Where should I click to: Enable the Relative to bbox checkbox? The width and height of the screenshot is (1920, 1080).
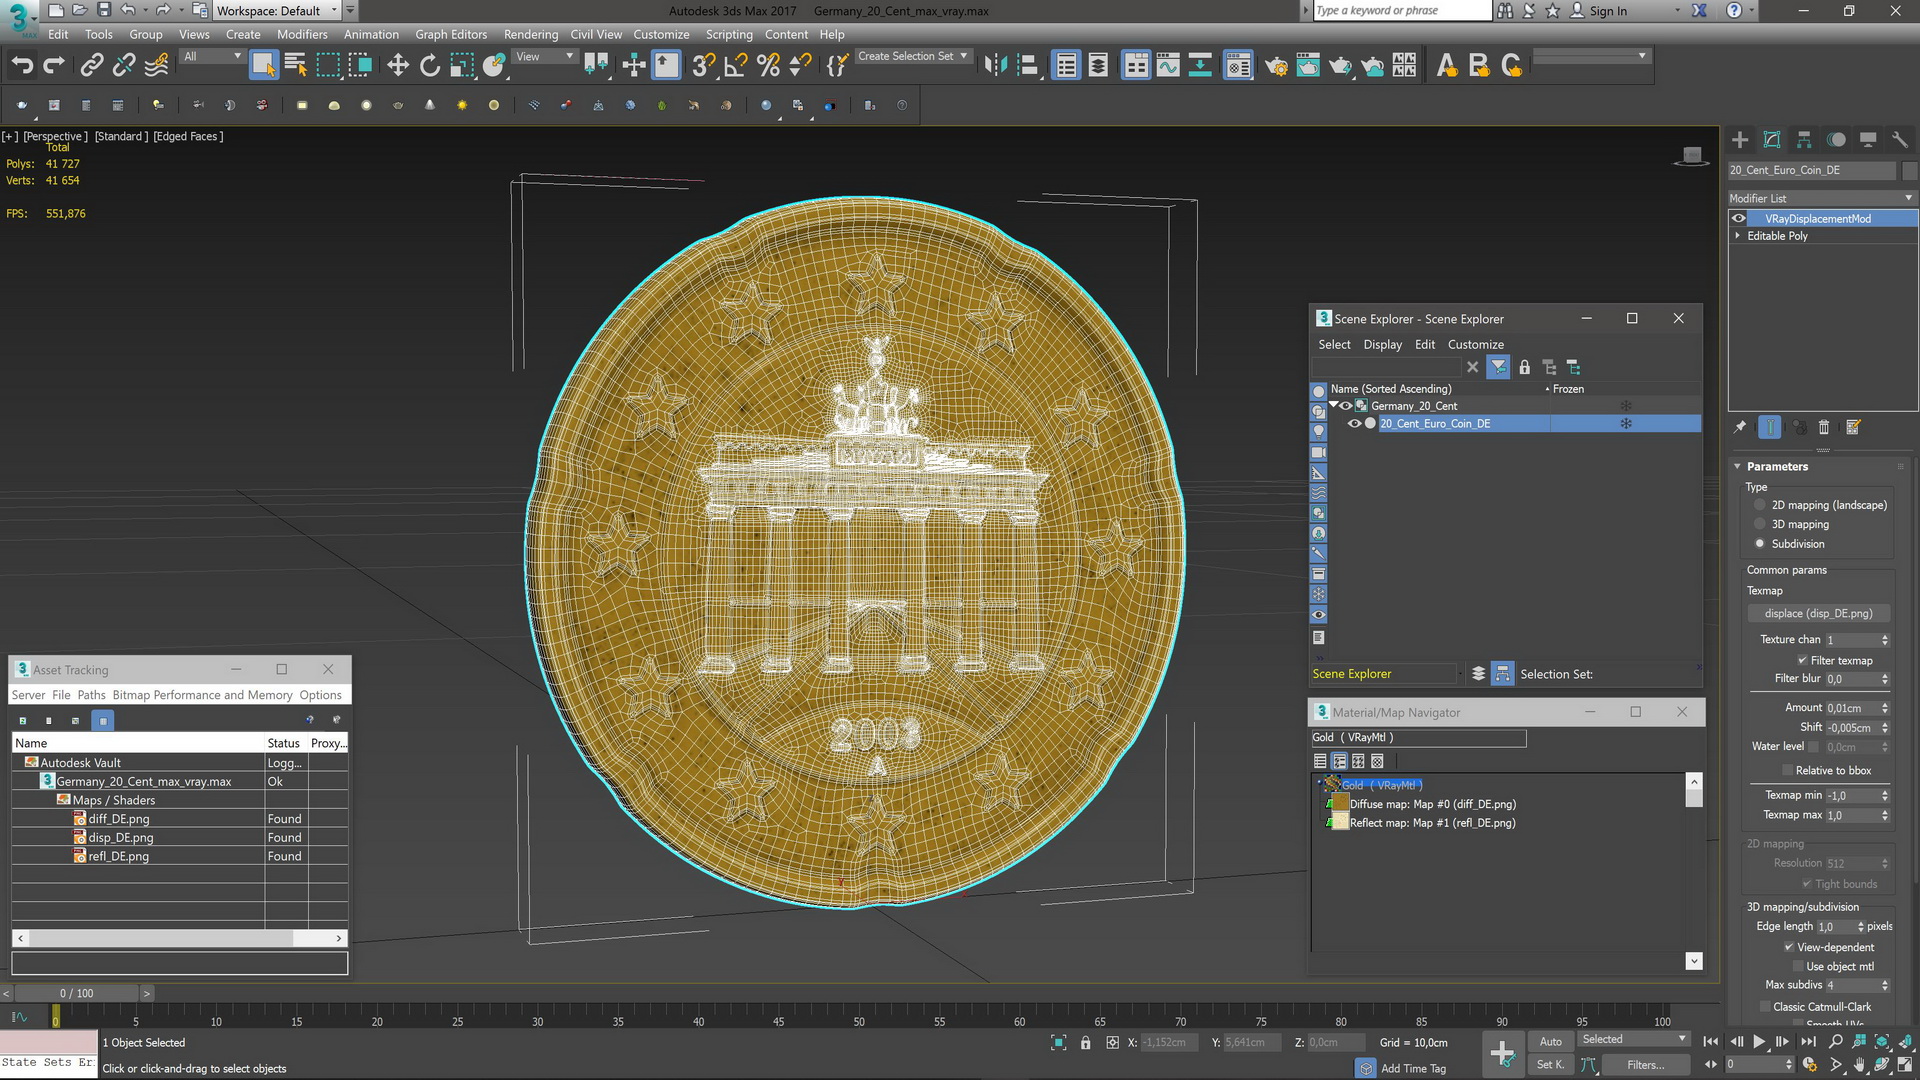pos(1788,771)
